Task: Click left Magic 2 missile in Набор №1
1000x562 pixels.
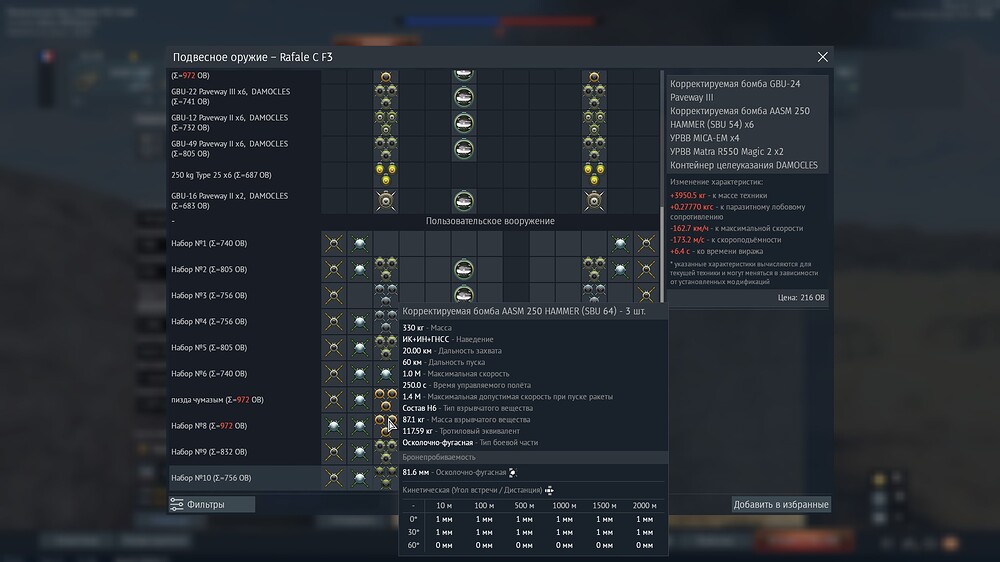Action: [x=334, y=243]
